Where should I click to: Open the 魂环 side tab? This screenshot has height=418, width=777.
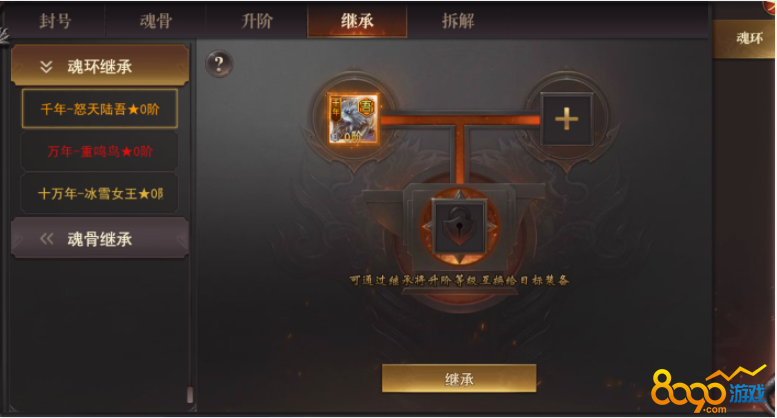(744, 39)
